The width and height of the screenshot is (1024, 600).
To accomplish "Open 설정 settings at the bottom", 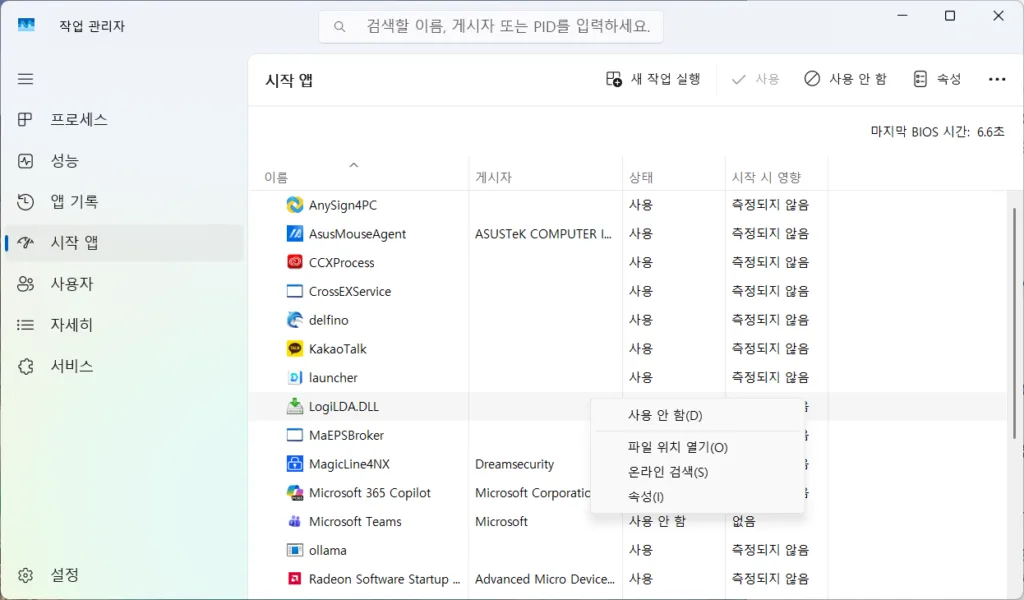I will pos(124,575).
